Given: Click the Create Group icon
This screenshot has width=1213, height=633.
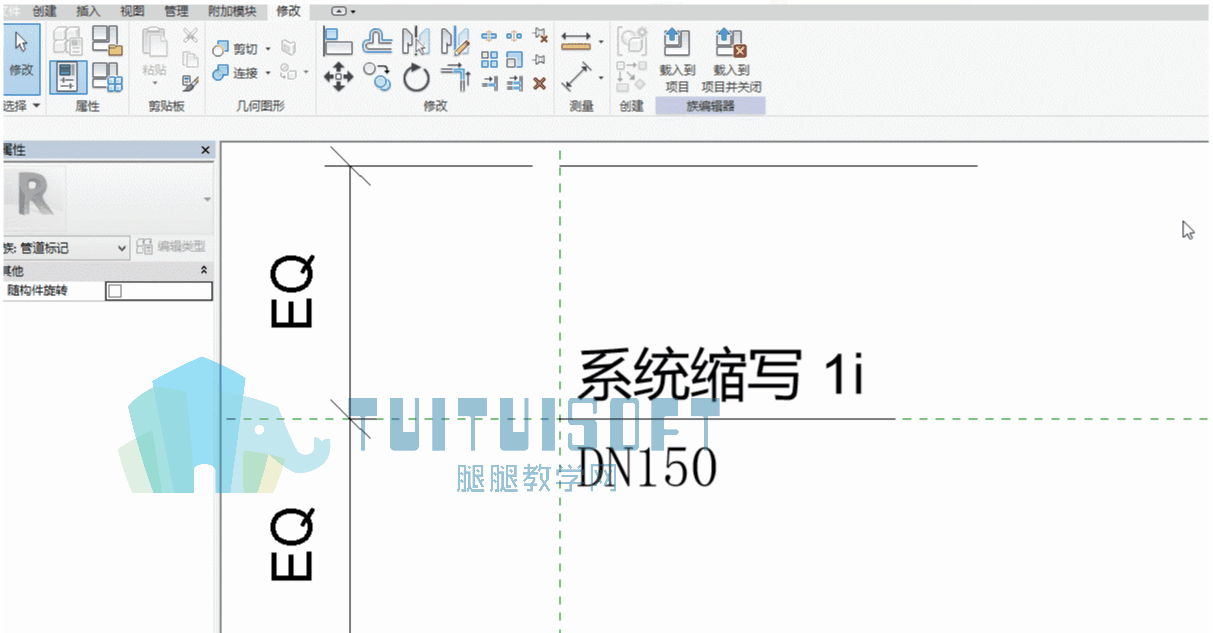Looking at the screenshot, I should [631, 41].
